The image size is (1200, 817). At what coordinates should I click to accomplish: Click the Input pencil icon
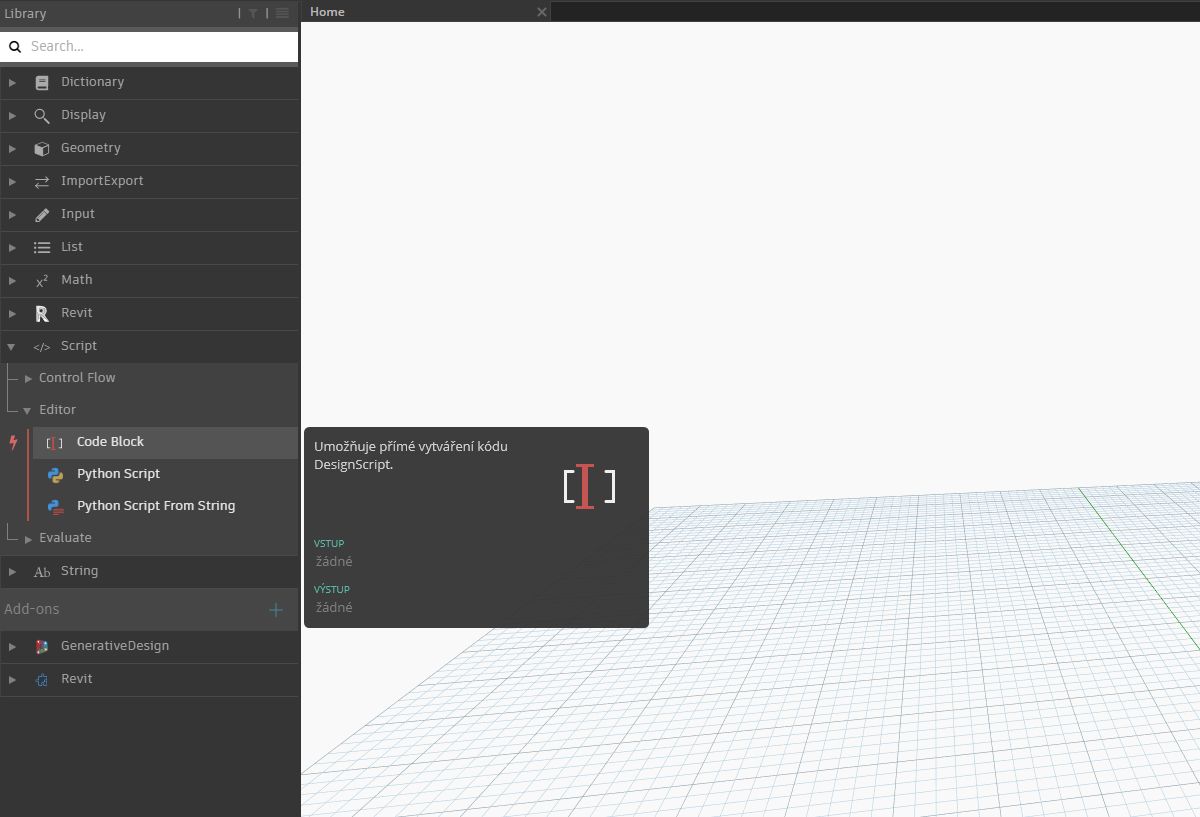coord(41,214)
